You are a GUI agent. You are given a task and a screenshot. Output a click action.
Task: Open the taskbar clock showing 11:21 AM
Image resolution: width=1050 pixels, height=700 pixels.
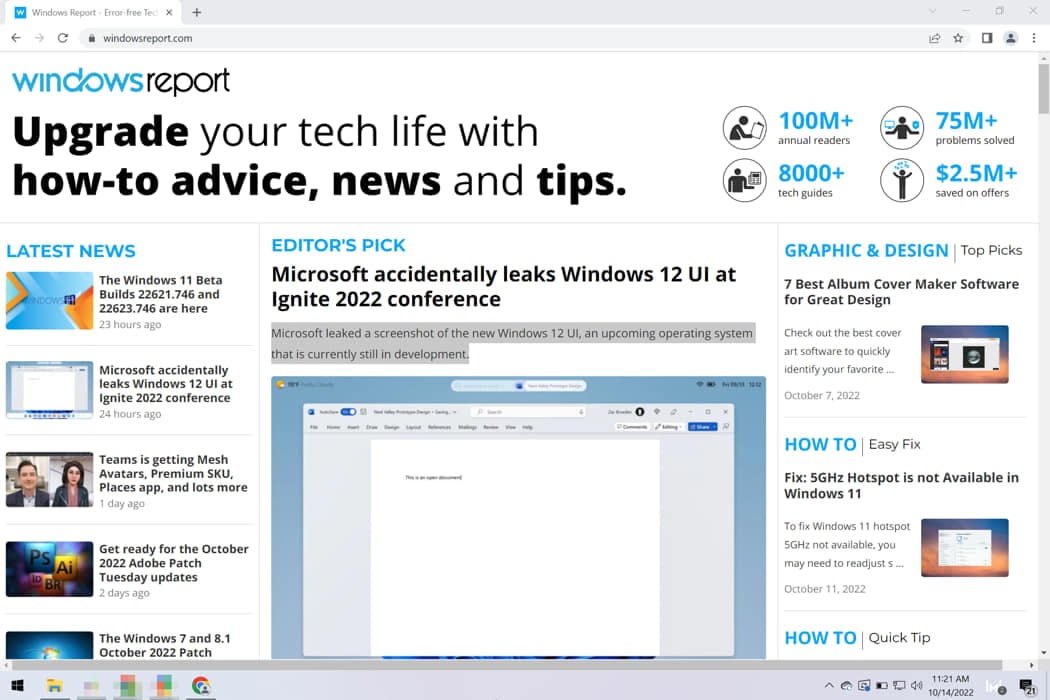tap(951, 686)
